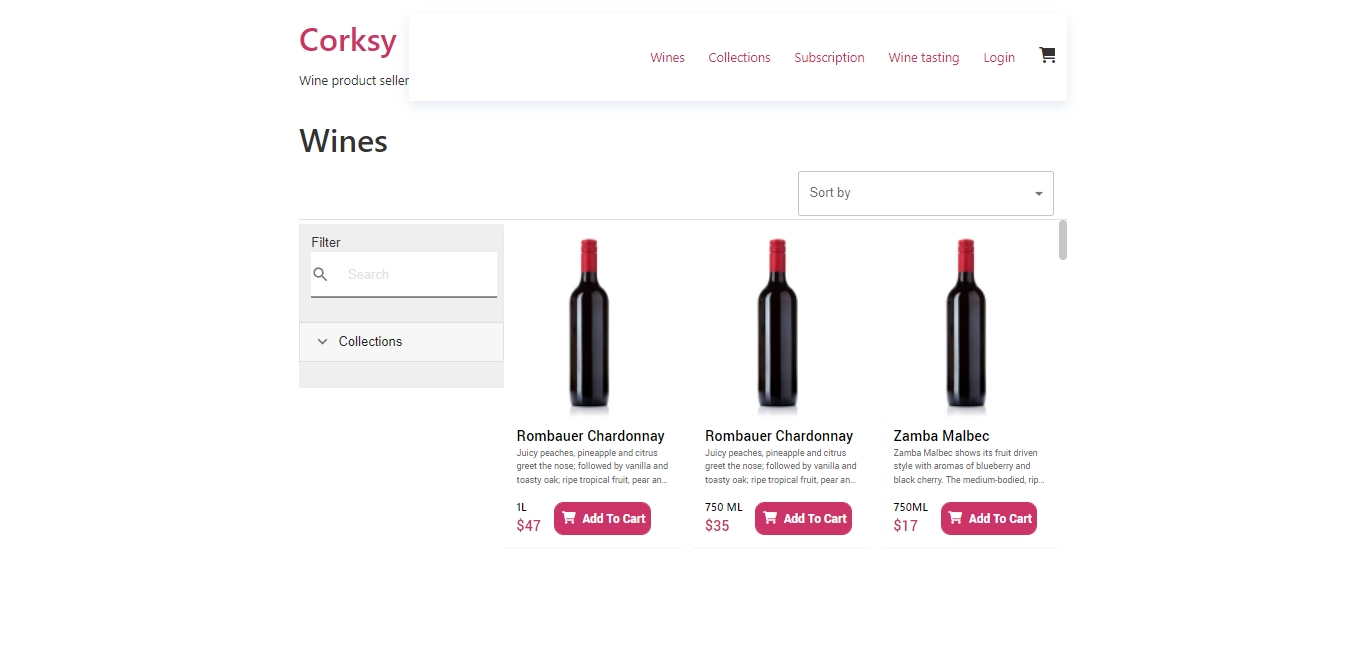
Task: Select the Zamba Malbec bottle image
Action: (965, 326)
